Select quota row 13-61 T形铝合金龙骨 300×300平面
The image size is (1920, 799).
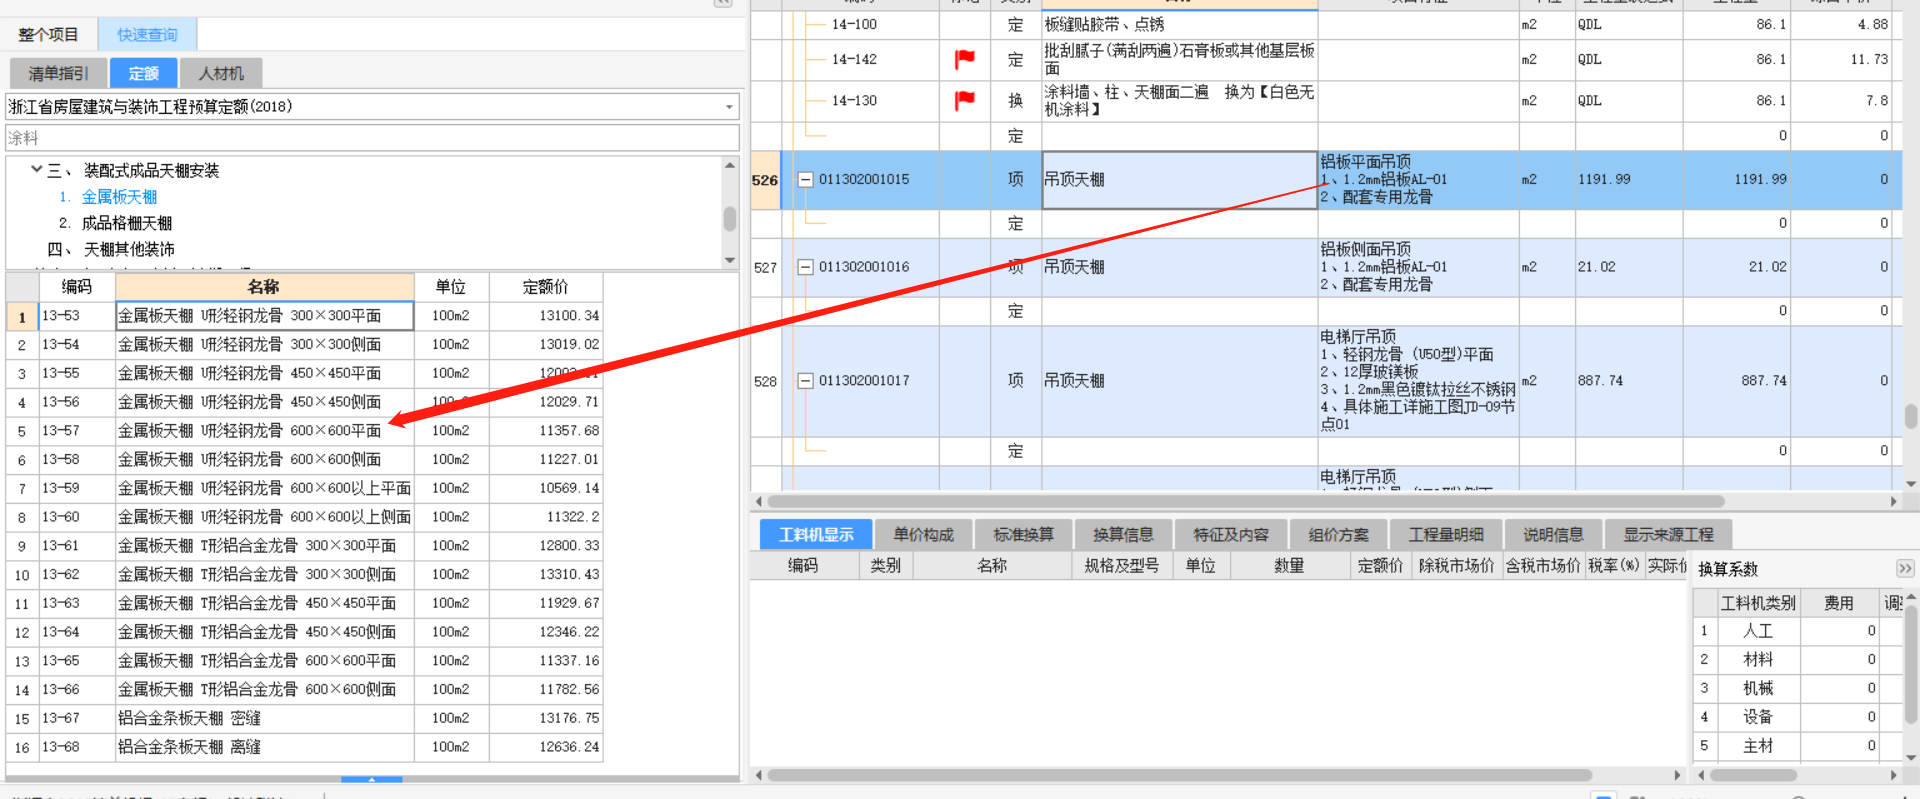tap(304, 546)
